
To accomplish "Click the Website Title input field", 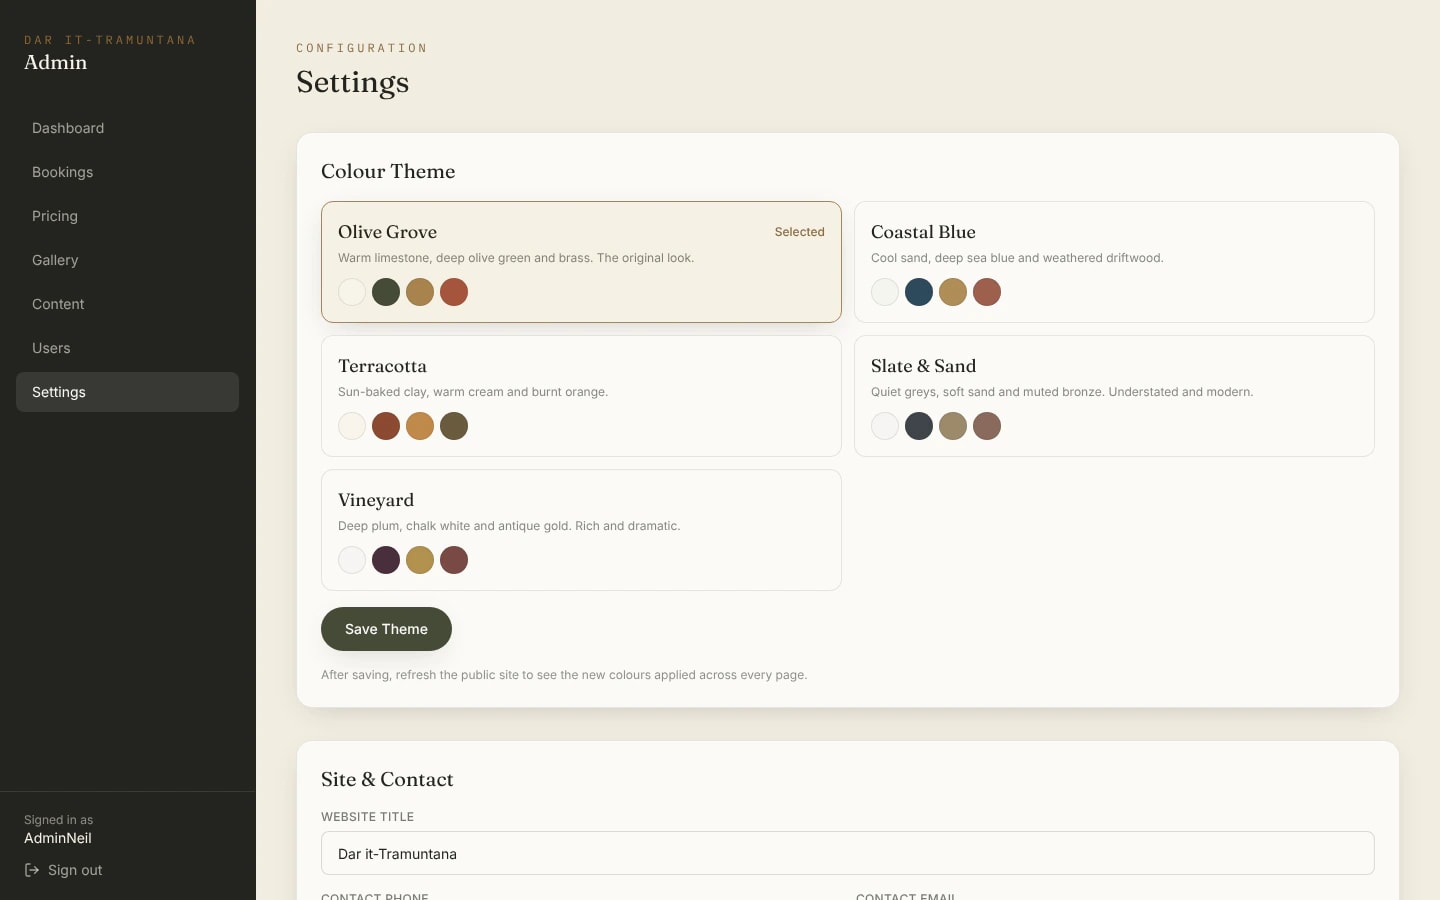I will [x=848, y=853].
